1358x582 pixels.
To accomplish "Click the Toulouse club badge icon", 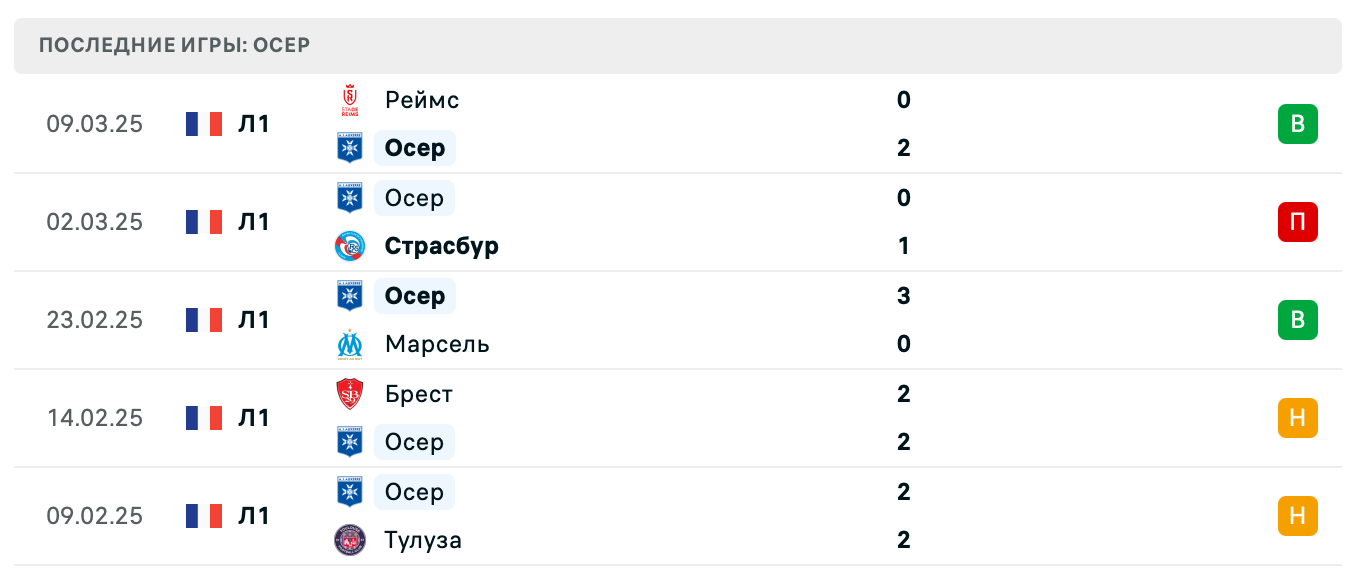I will pyautogui.click(x=349, y=540).
